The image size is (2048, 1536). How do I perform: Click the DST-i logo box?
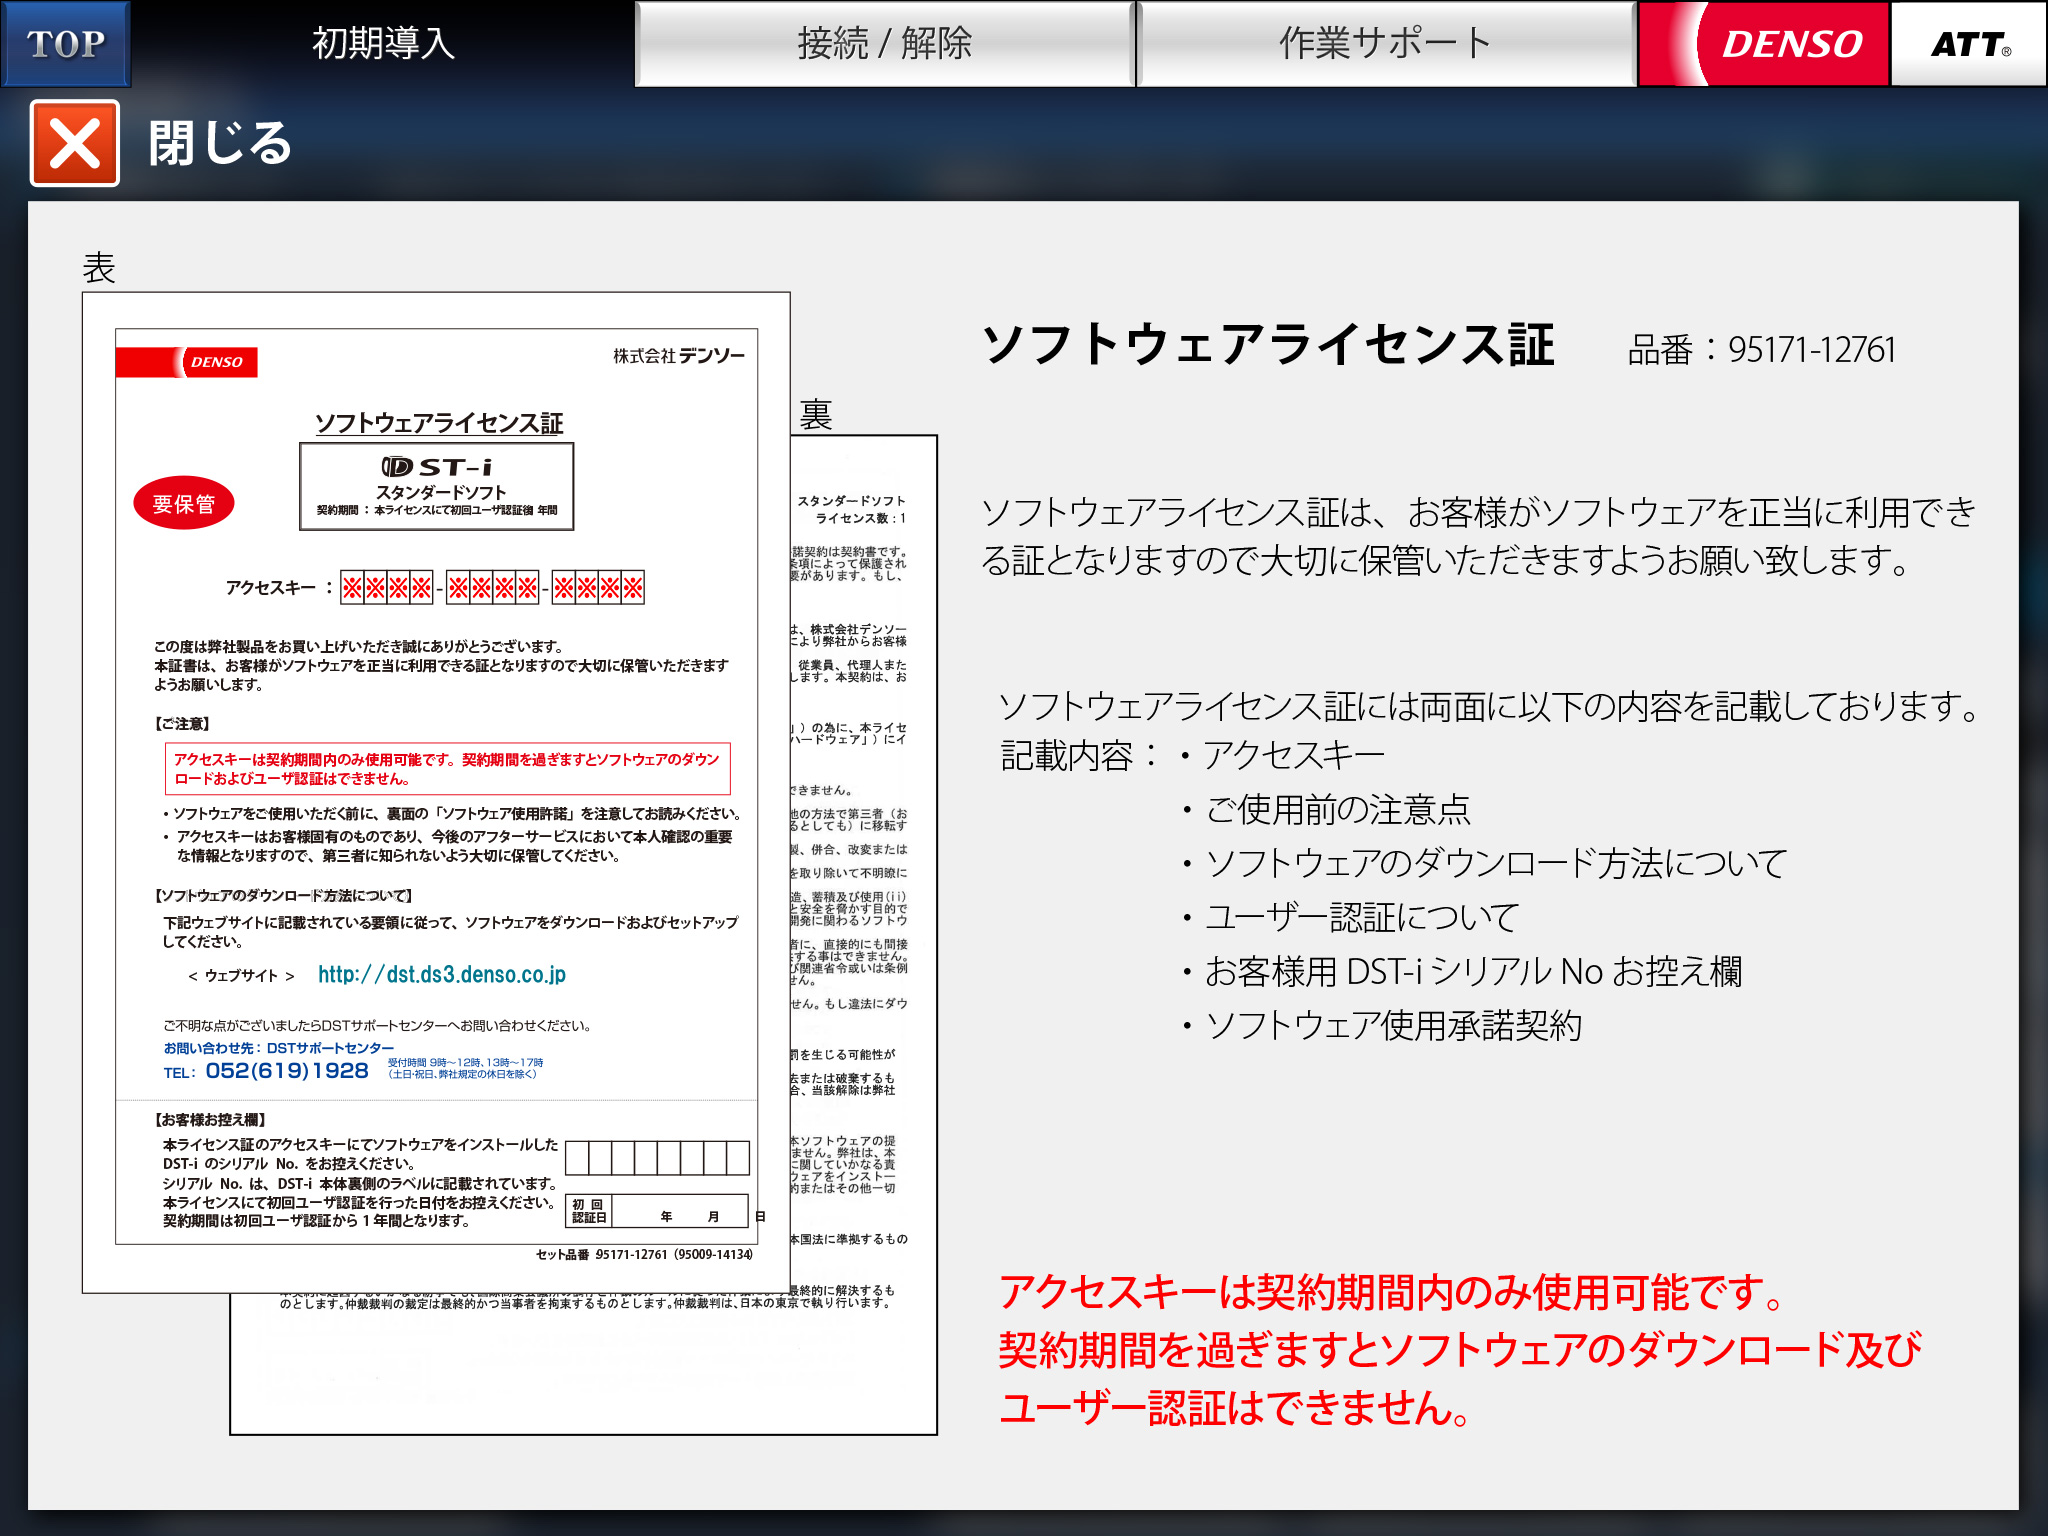click(x=437, y=486)
